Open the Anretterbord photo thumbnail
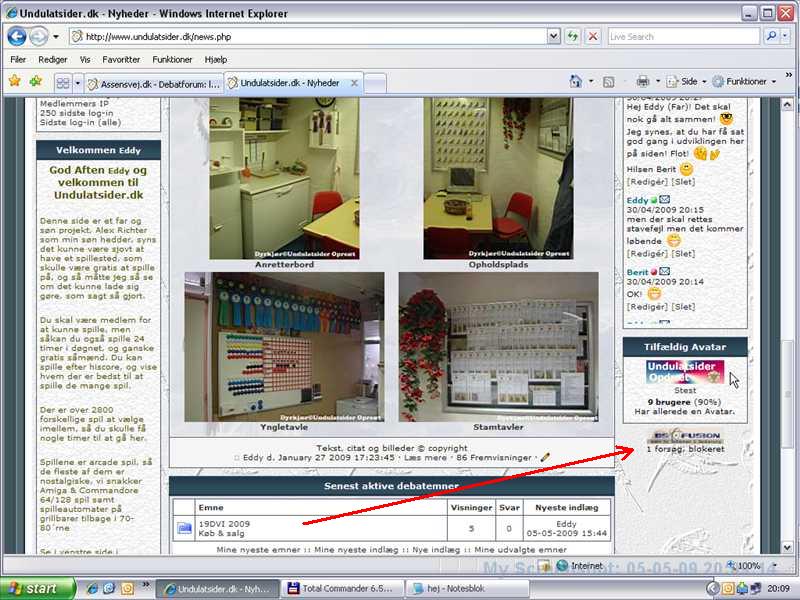The image size is (800, 600). pyautogui.click(x=284, y=179)
